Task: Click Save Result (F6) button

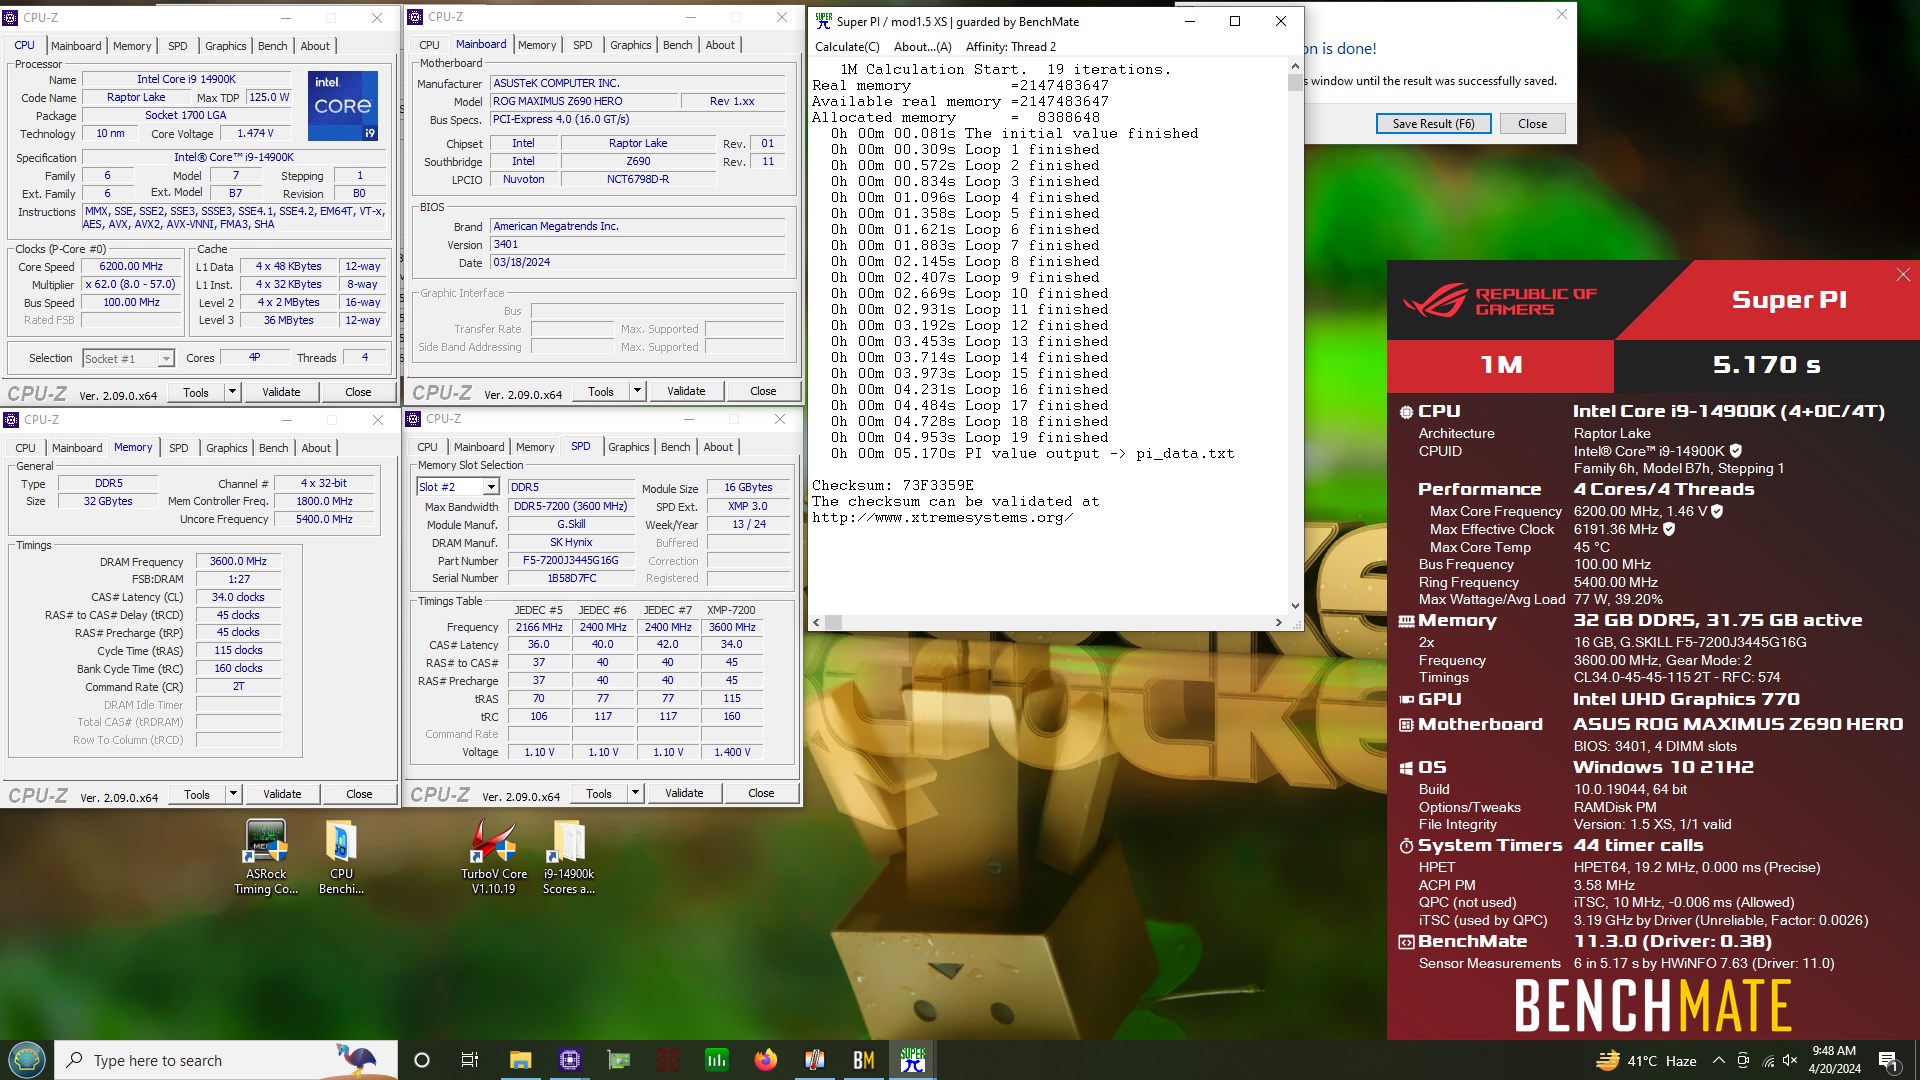Action: click(1433, 124)
